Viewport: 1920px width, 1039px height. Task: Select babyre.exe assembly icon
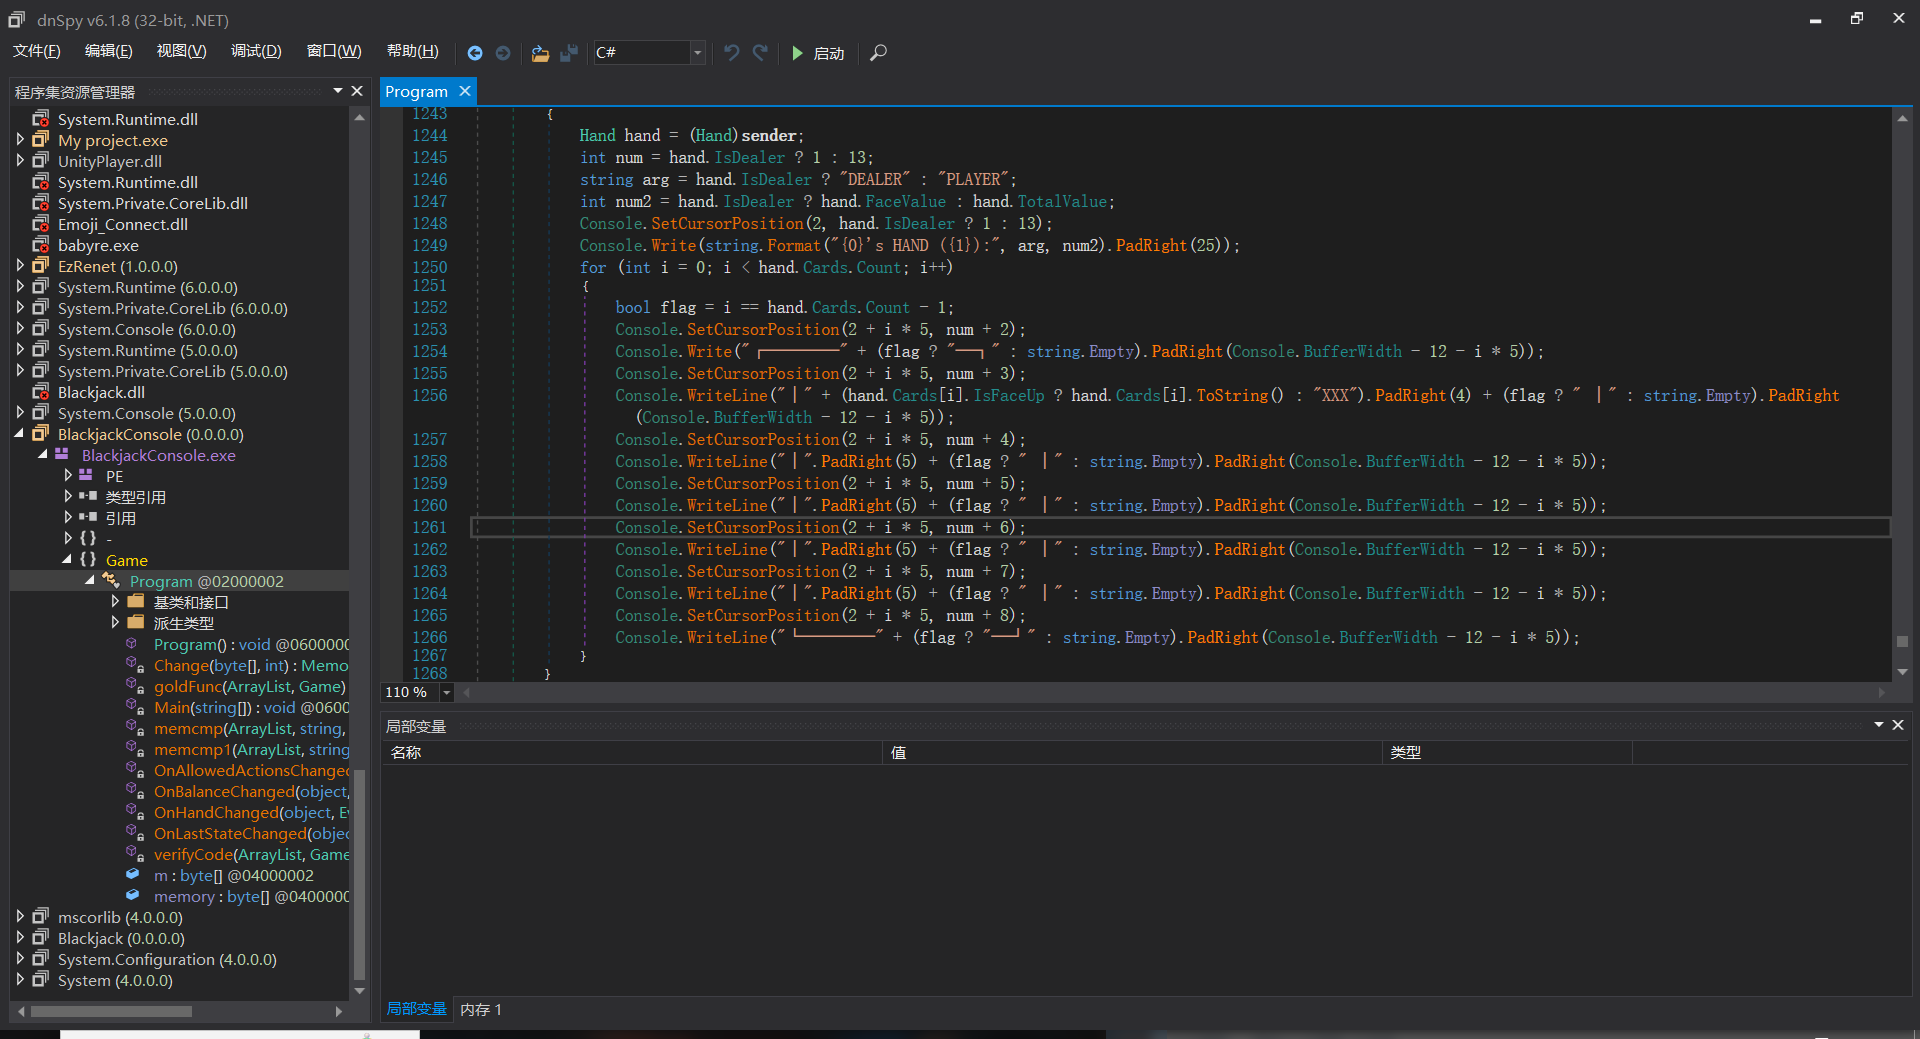tap(40, 245)
